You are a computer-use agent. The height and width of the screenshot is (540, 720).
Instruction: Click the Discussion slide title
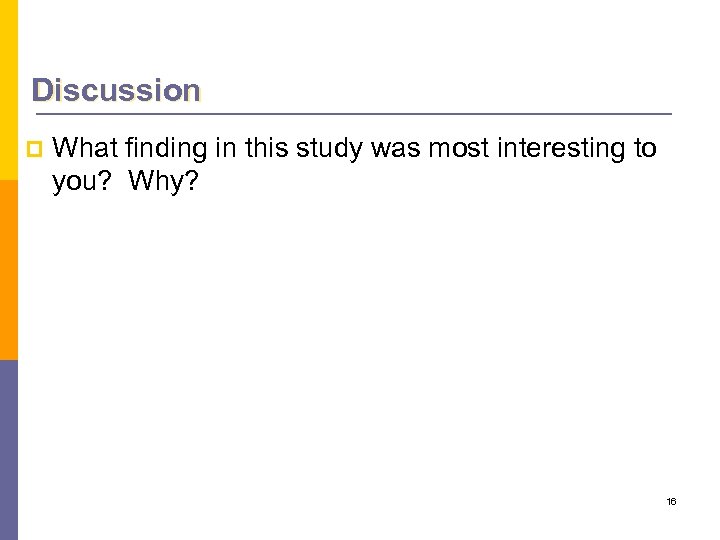point(115,90)
